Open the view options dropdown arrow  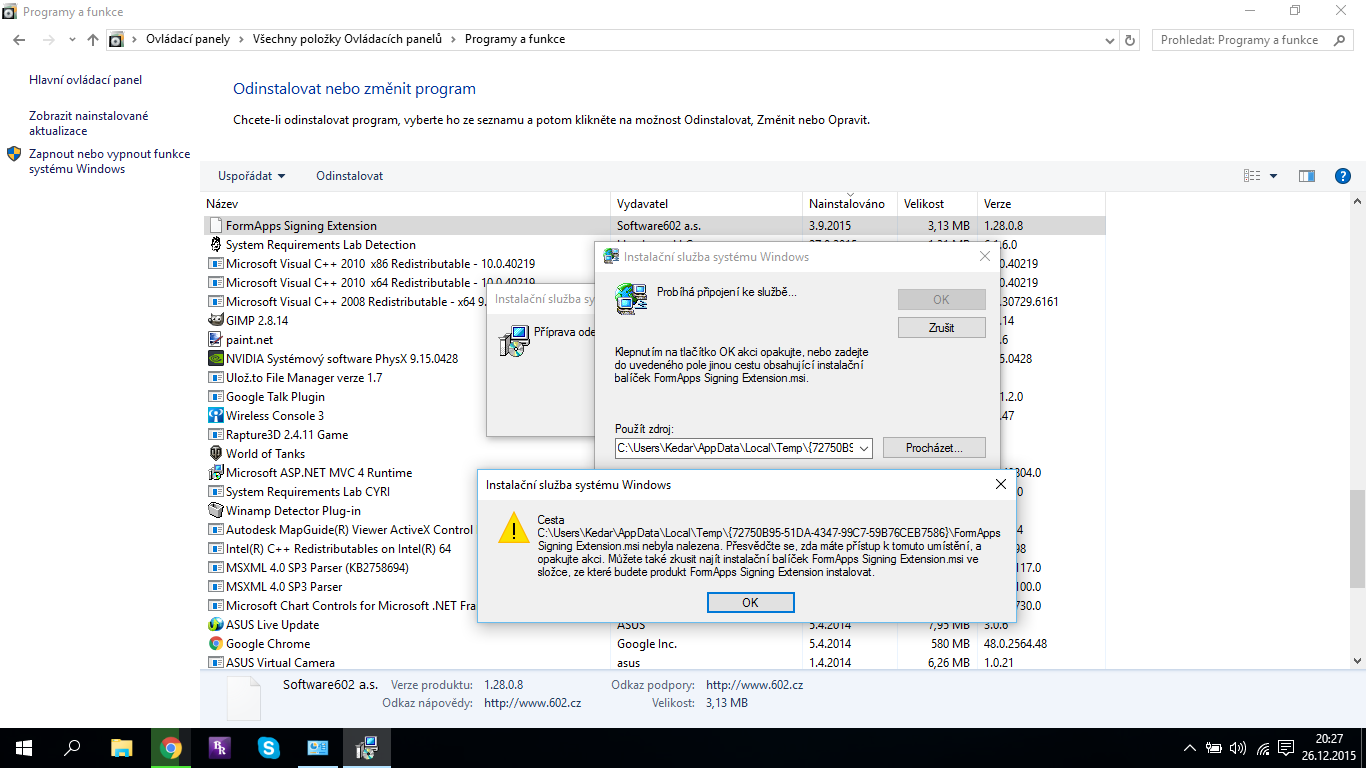pyautogui.click(x=1273, y=176)
